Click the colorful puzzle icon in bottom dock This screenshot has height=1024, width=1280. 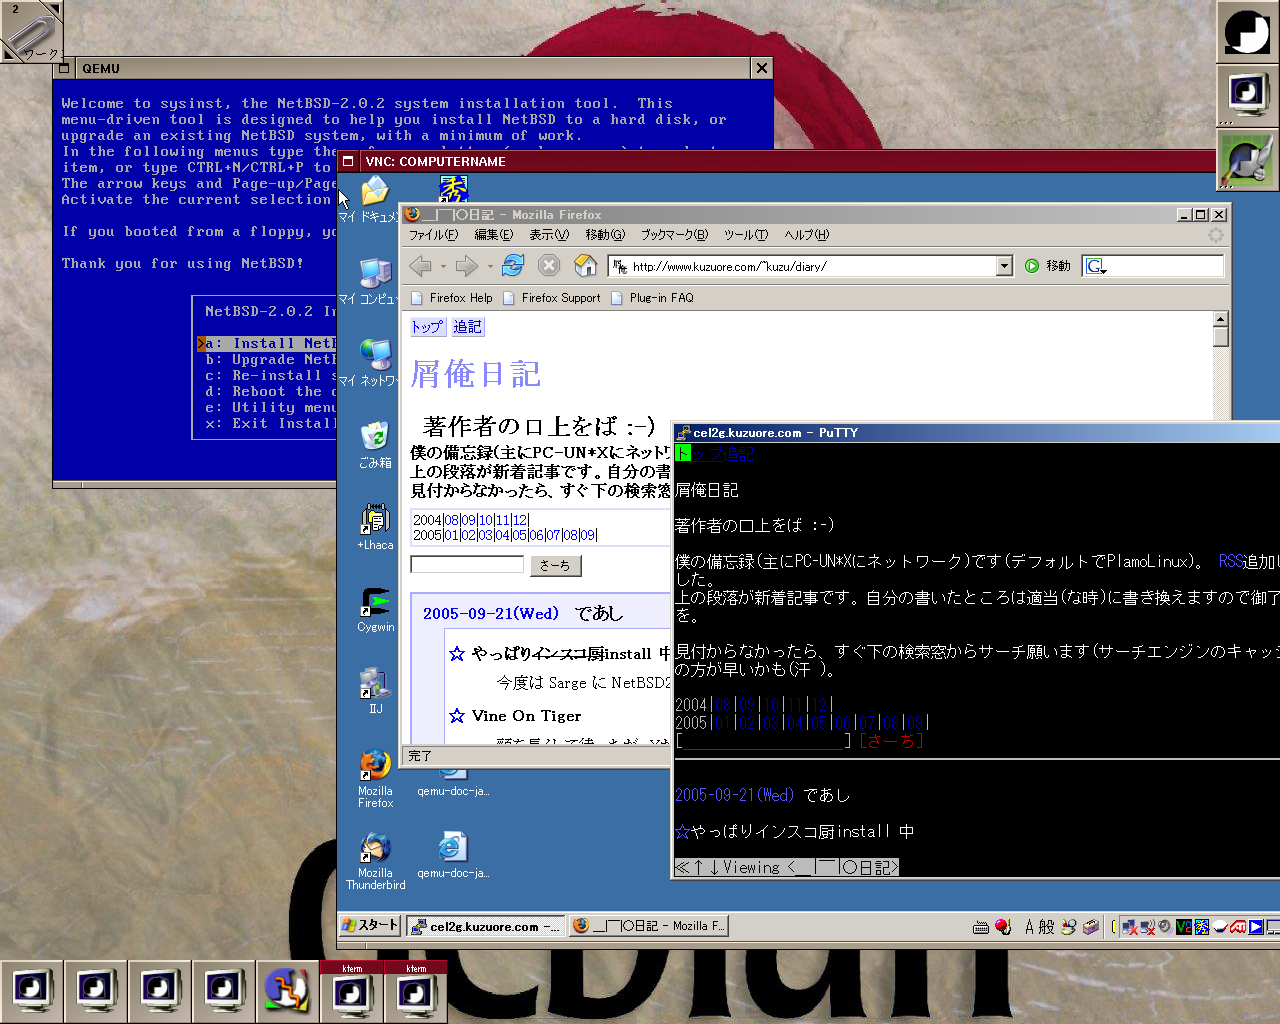(287, 991)
